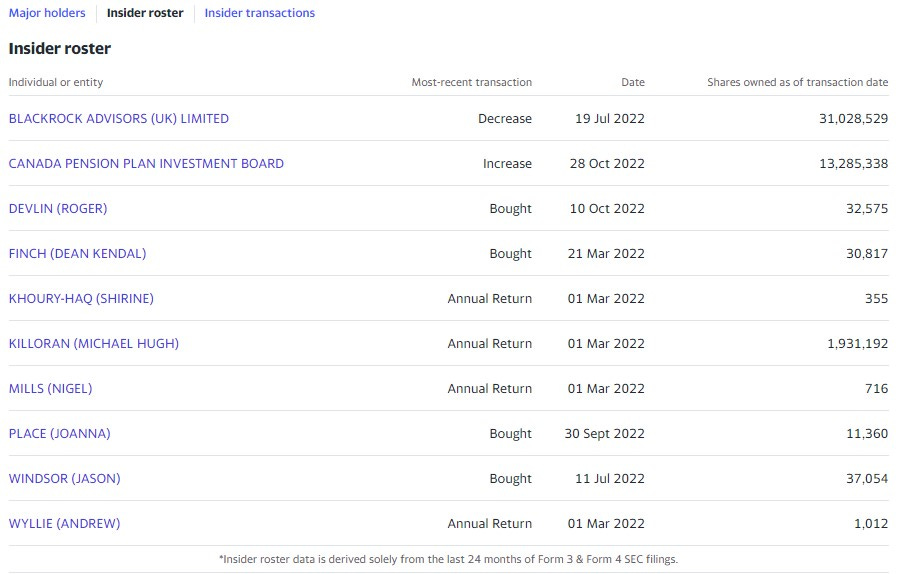Select the share count 30,817
Viewport: 920px width, 574px height.
[x=867, y=254]
